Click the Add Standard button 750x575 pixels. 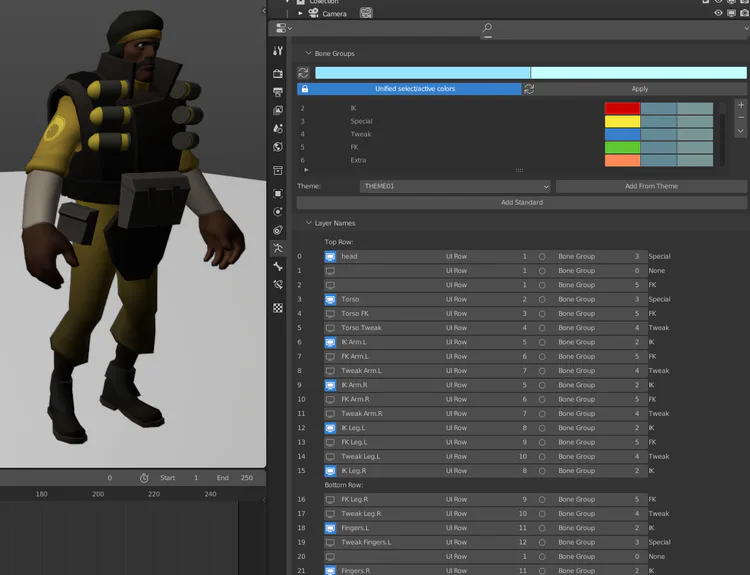pyautogui.click(x=522, y=202)
